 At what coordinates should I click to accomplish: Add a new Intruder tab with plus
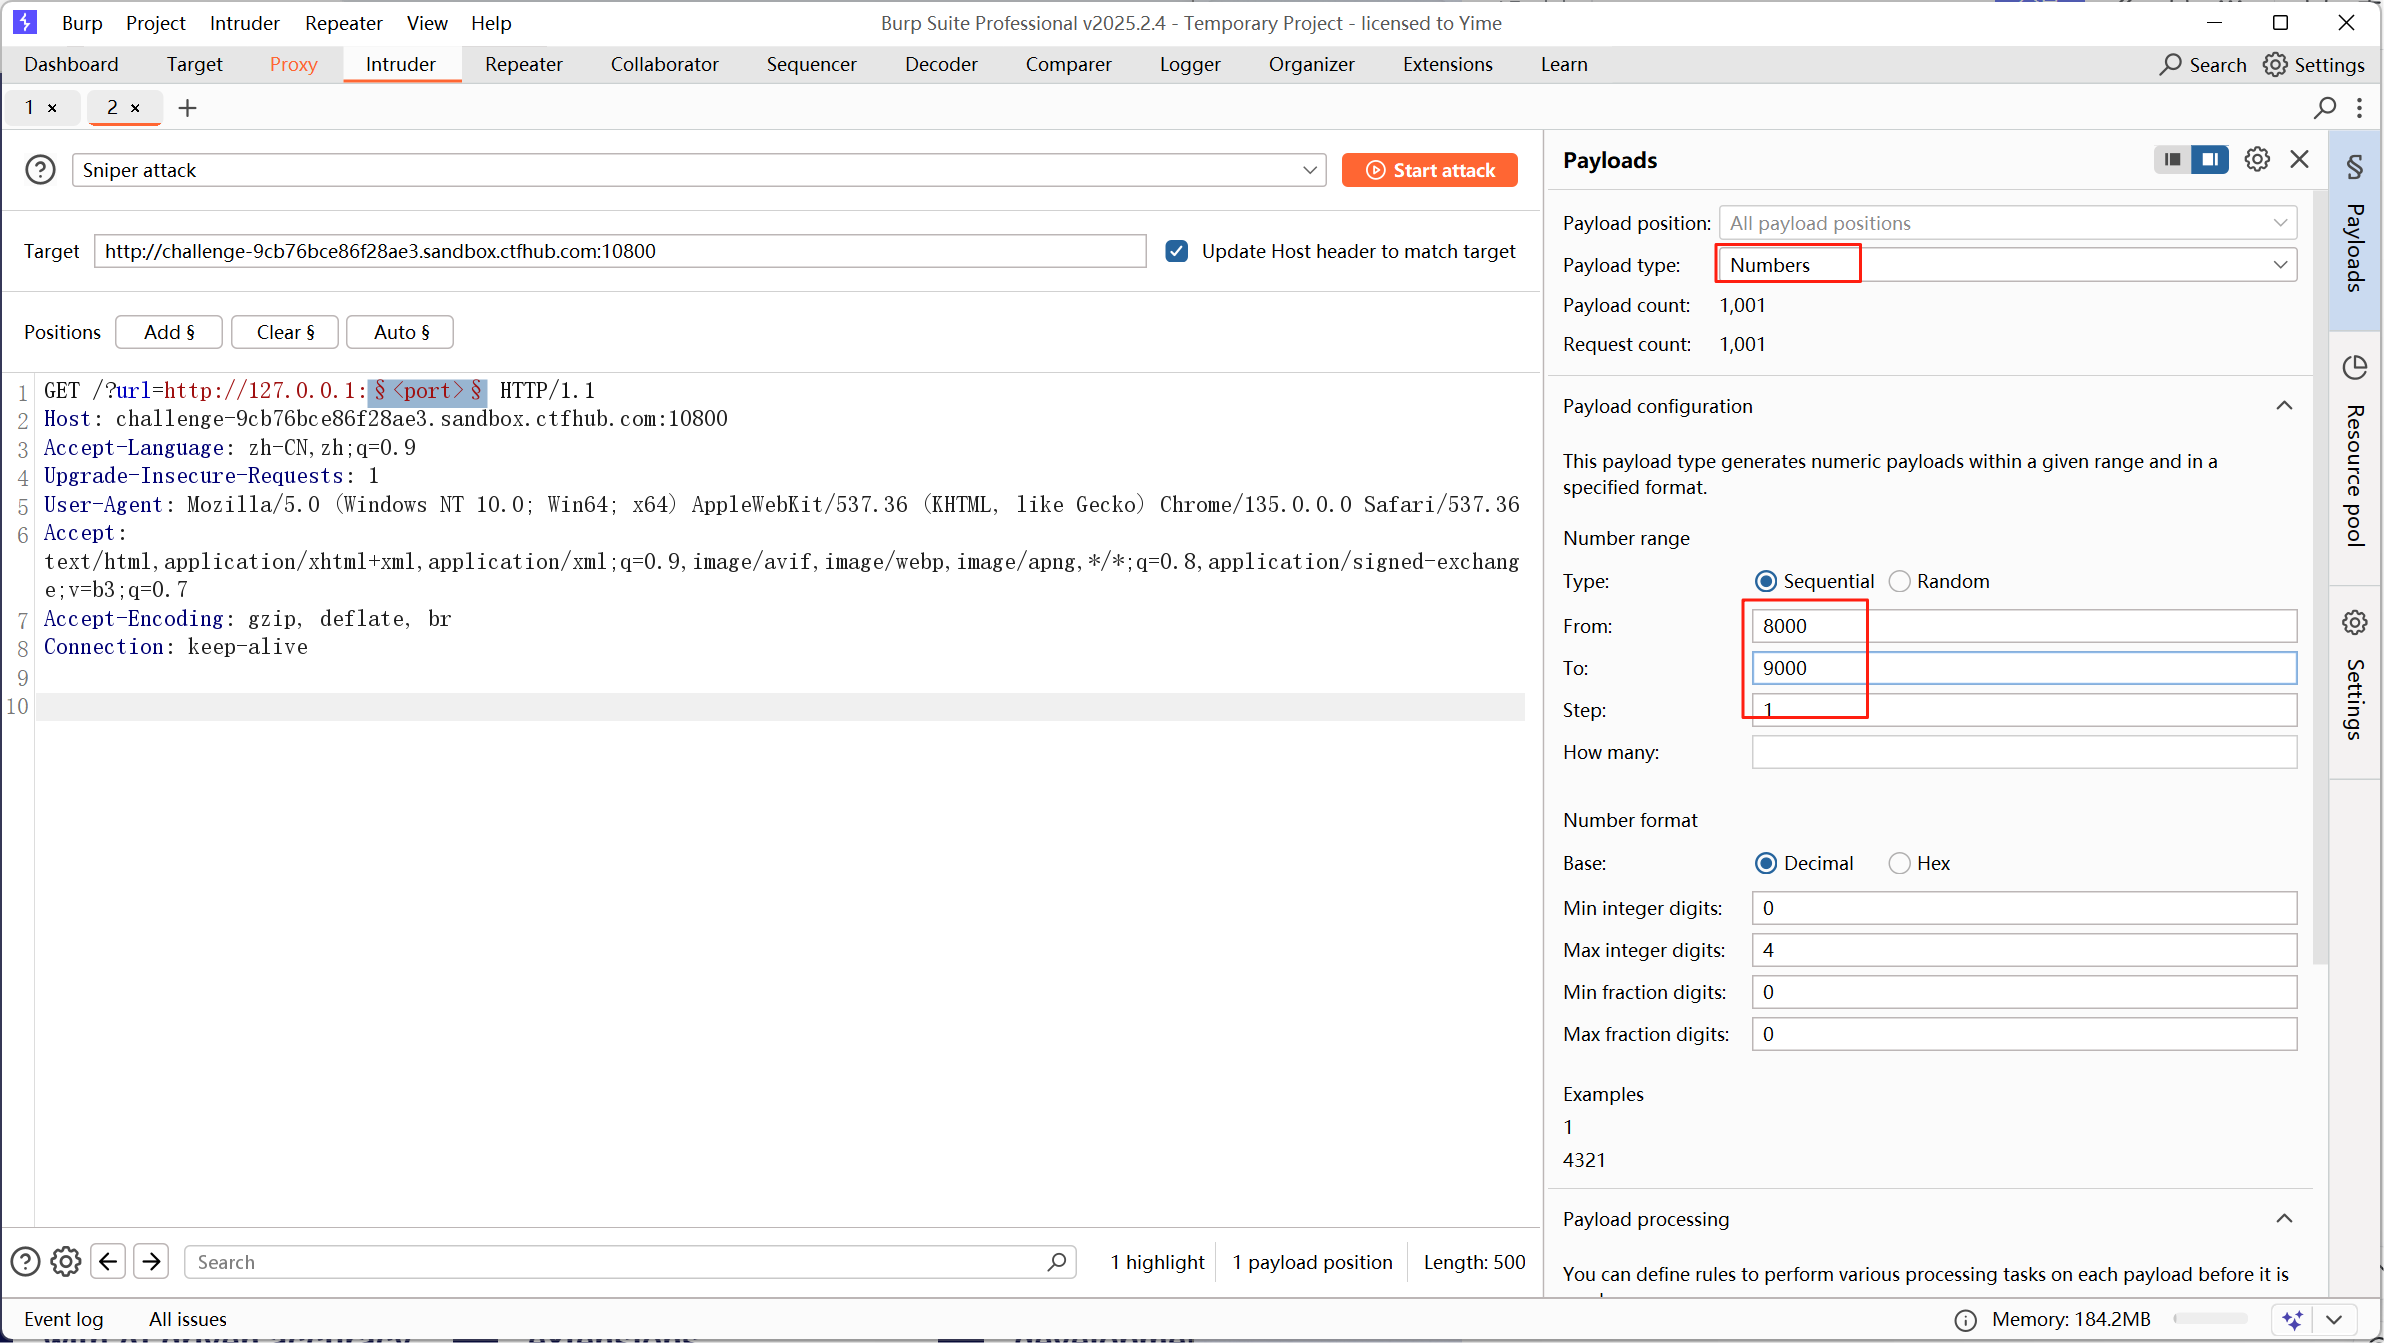pos(187,108)
